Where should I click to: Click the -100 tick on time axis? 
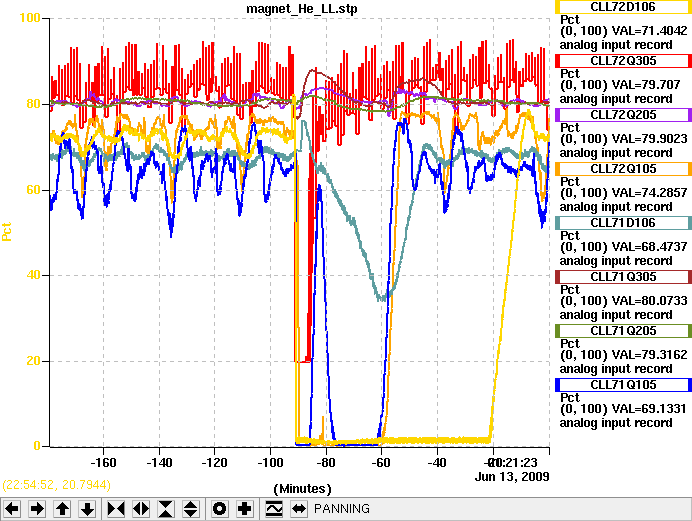coord(270,463)
